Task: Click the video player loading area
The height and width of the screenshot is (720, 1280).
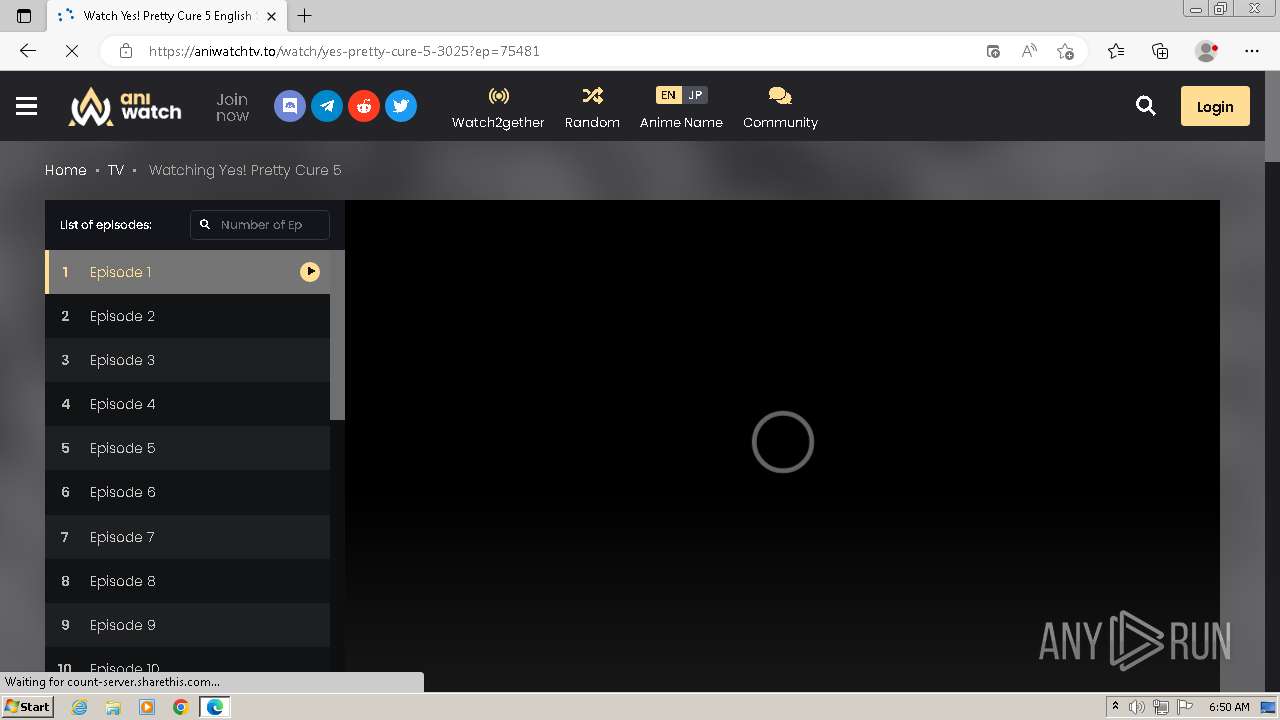Action: point(782,442)
